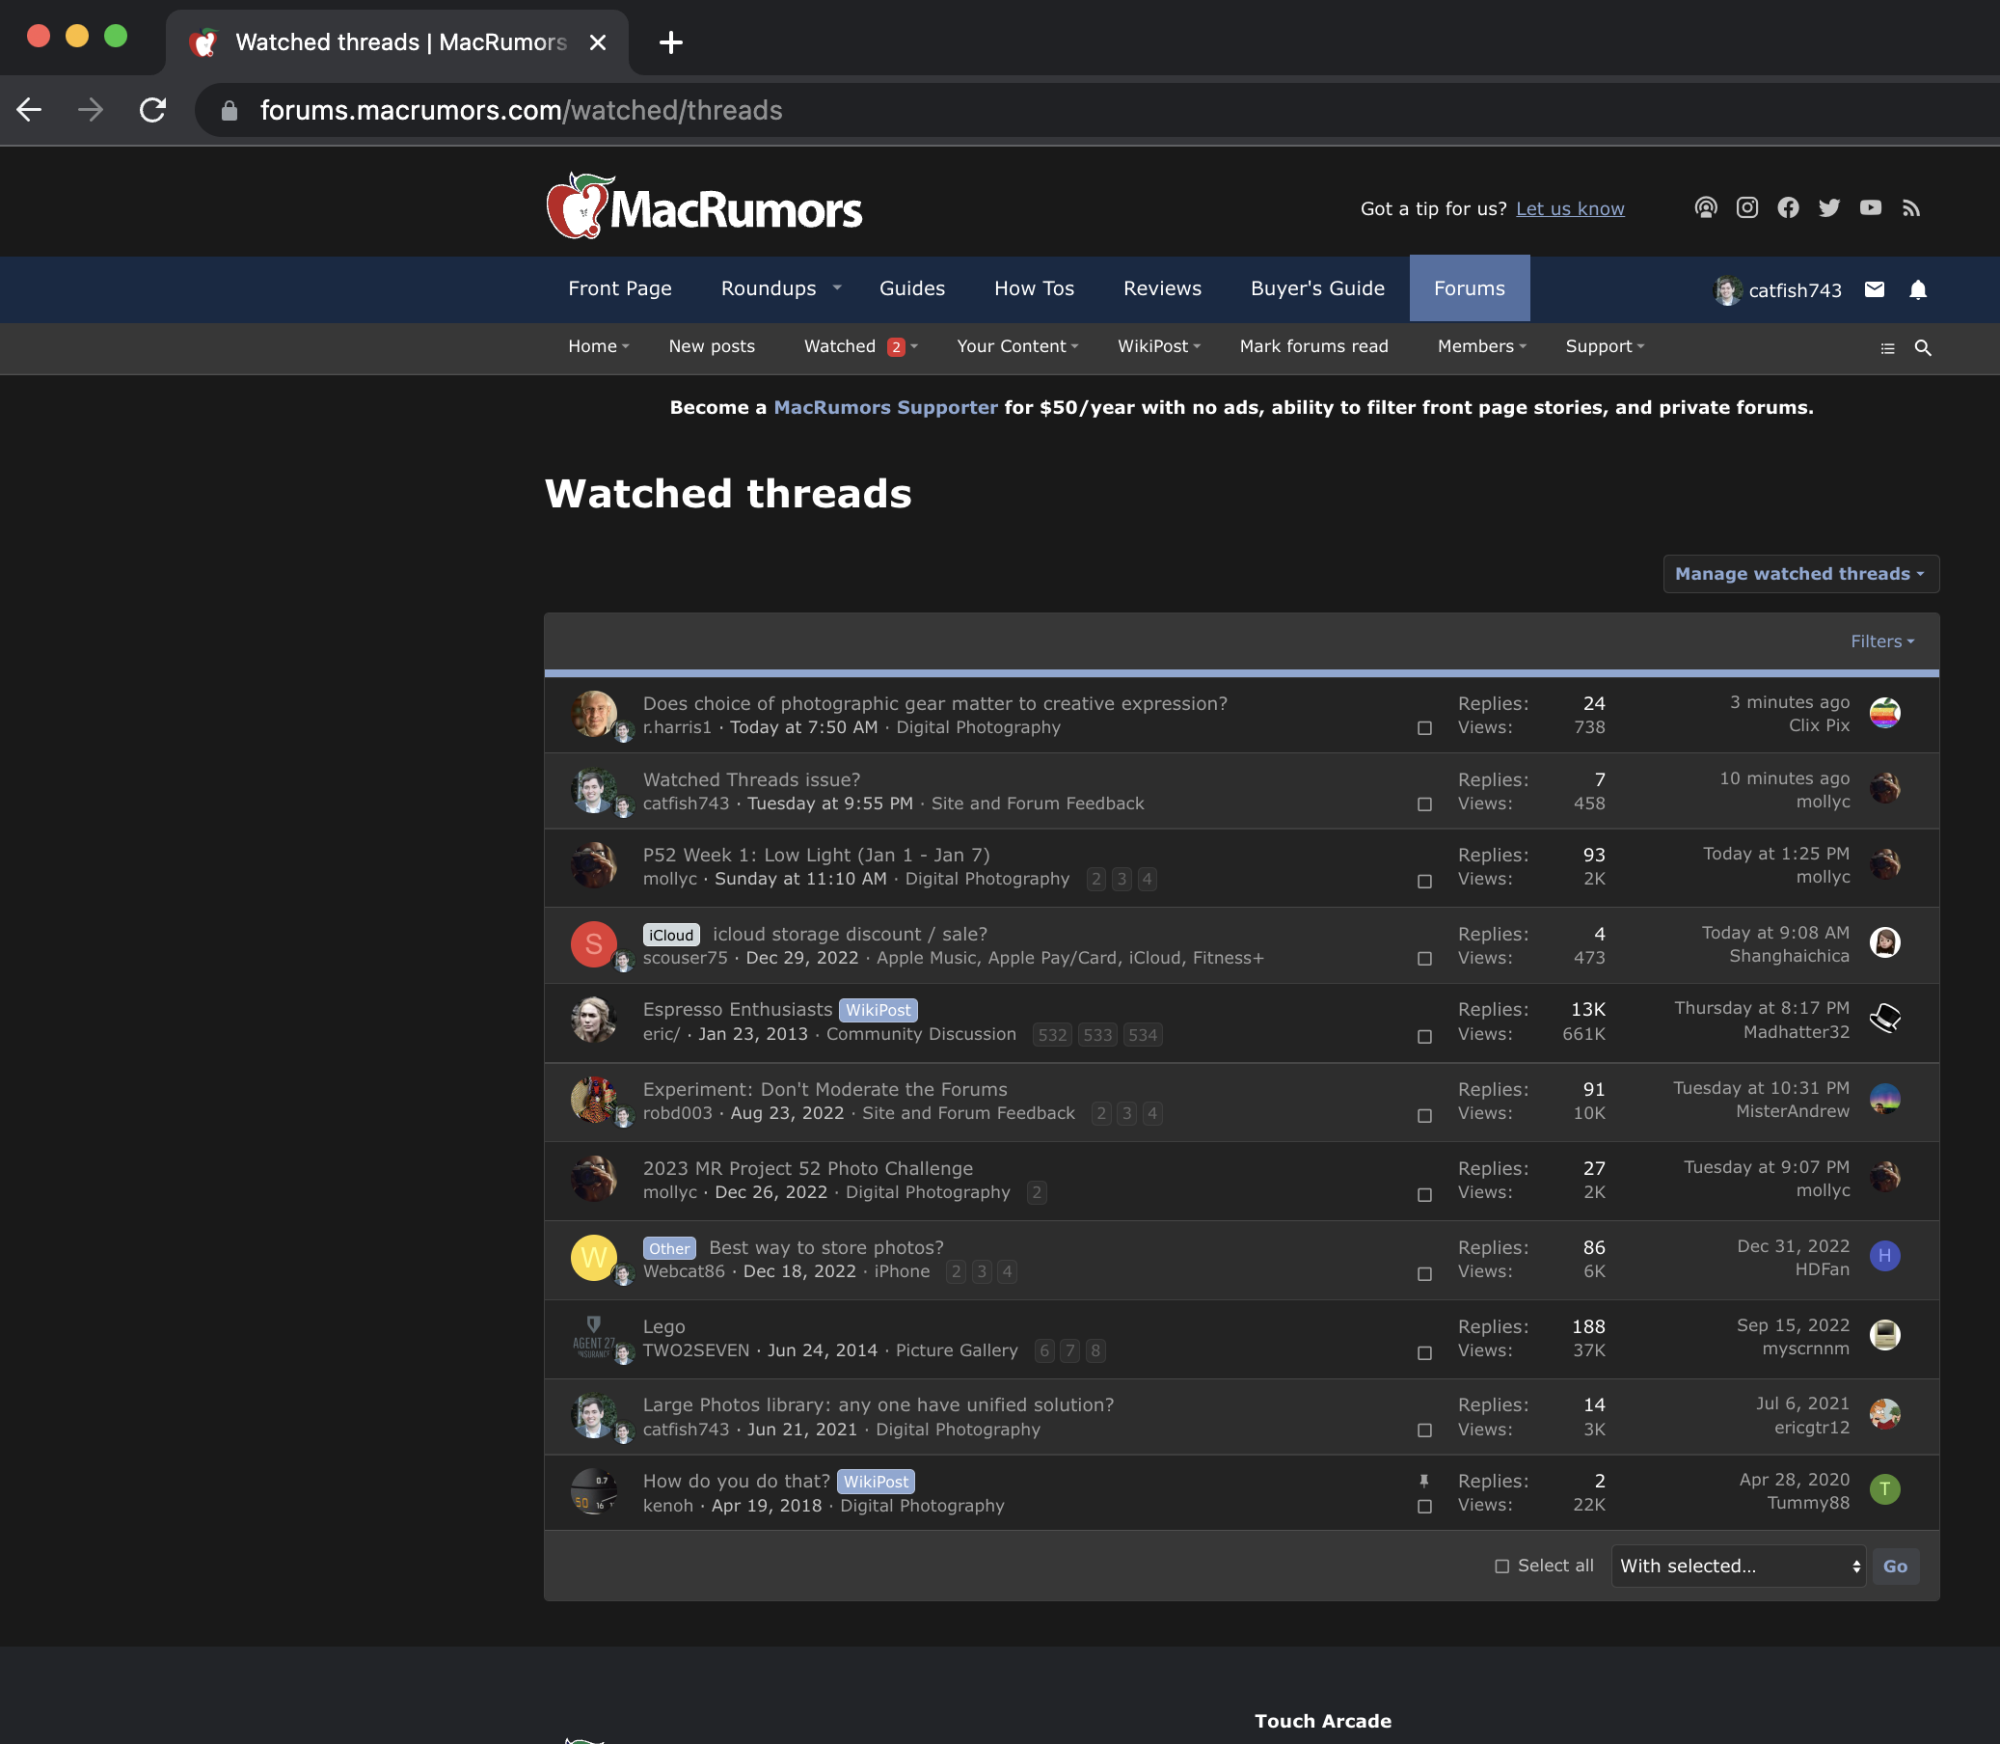Check the box for P52 Week 1 thread
Image resolution: width=2000 pixels, height=1744 pixels.
[1425, 881]
